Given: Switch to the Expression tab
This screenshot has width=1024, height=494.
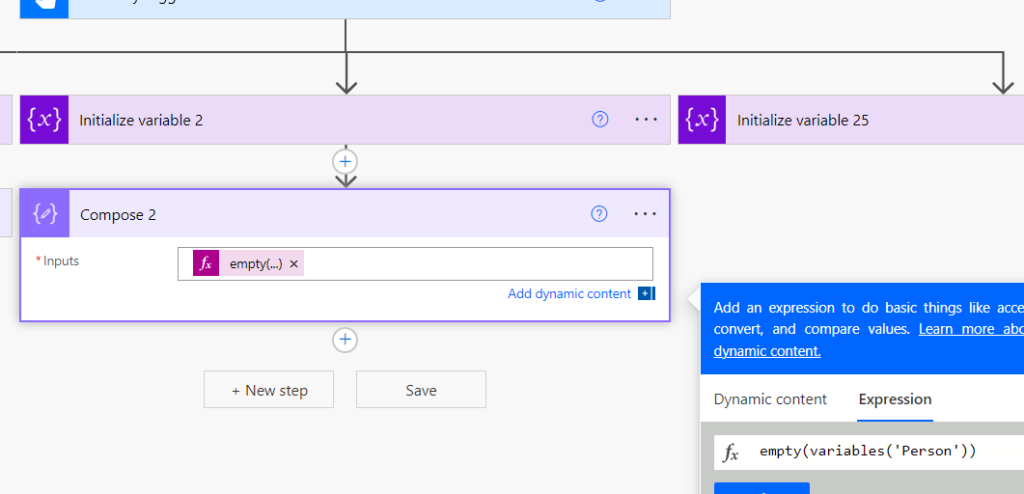Looking at the screenshot, I should point(895,399).
